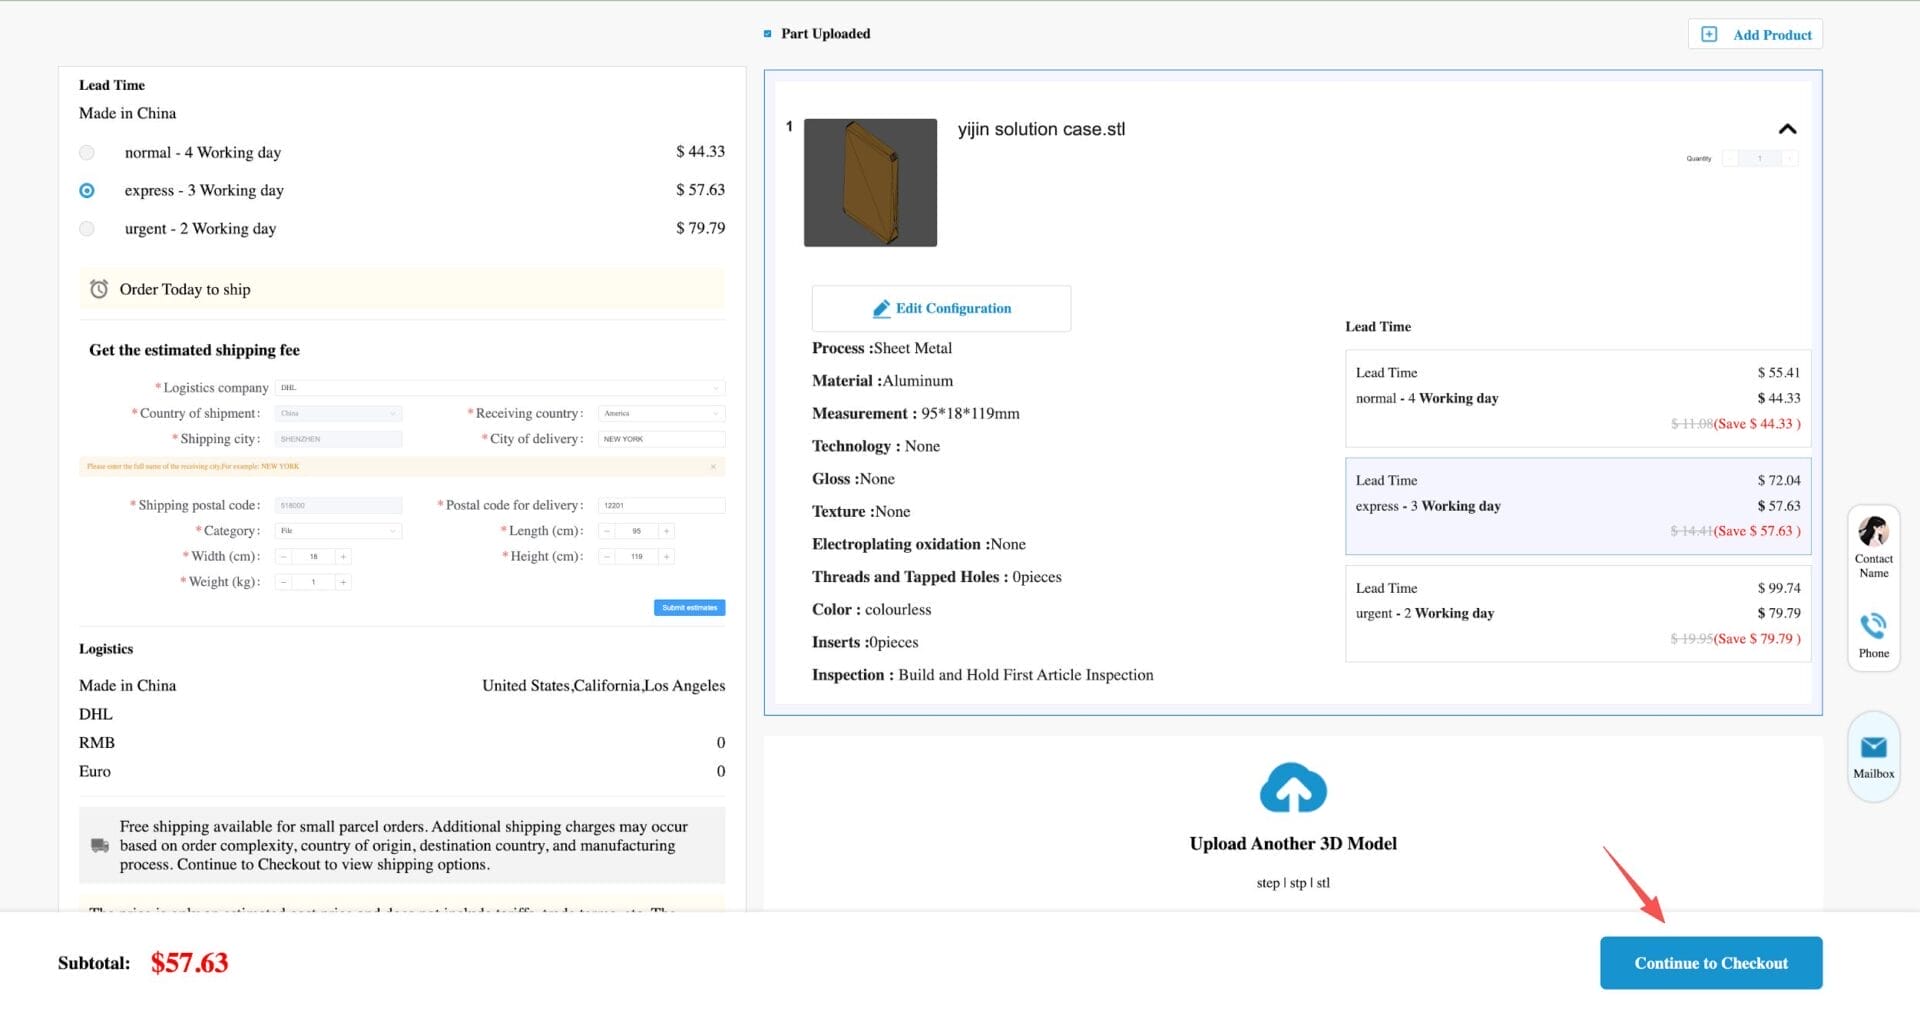The image size is (1920, 1012).
Task: Select urgent 2 Working day lead time
Action: coord(87,228)
